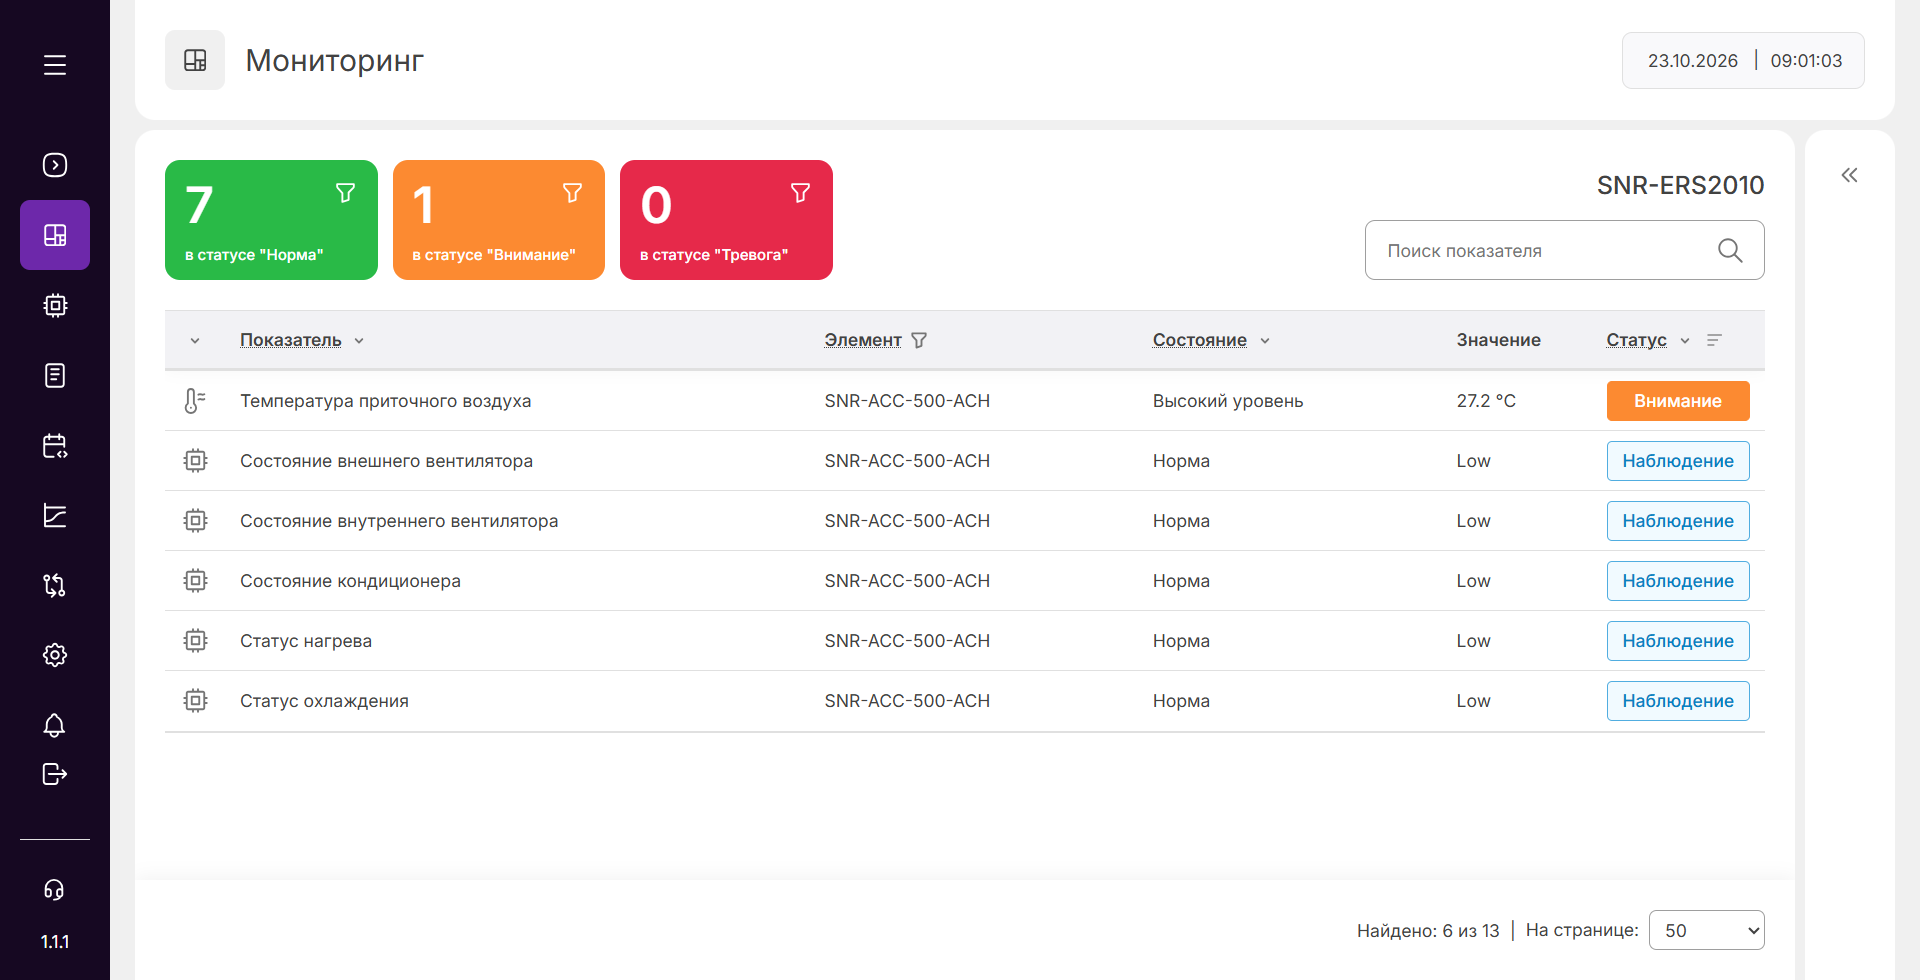Open the hamburger menu in the sidebar
This screenshot has width=1920, height=980.
click(55, 65)
